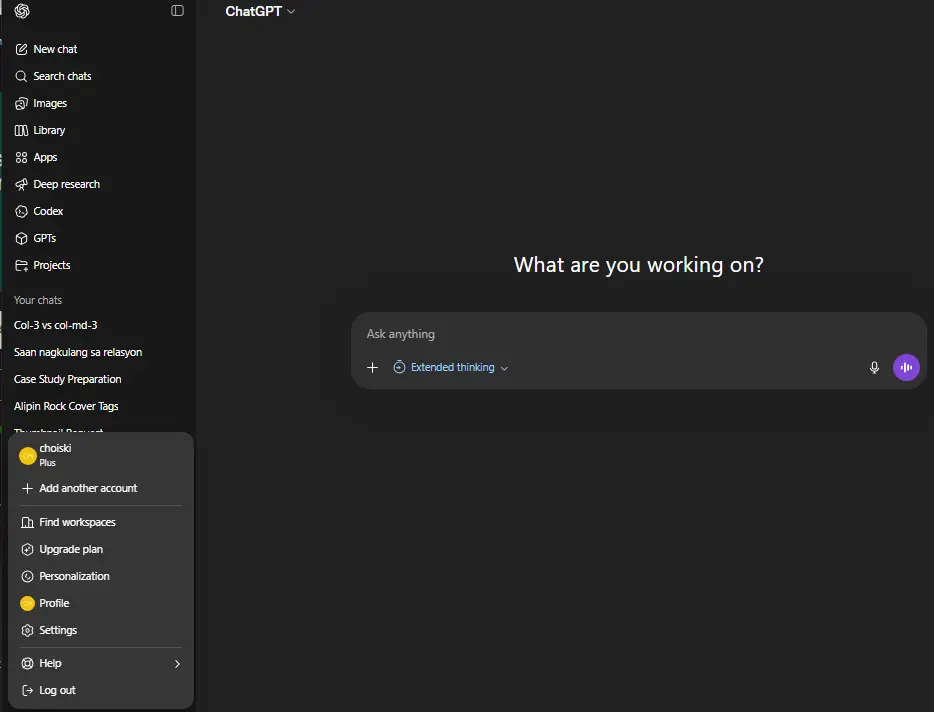Click the Search chats magnifier icon

click(x=21, y=76)
